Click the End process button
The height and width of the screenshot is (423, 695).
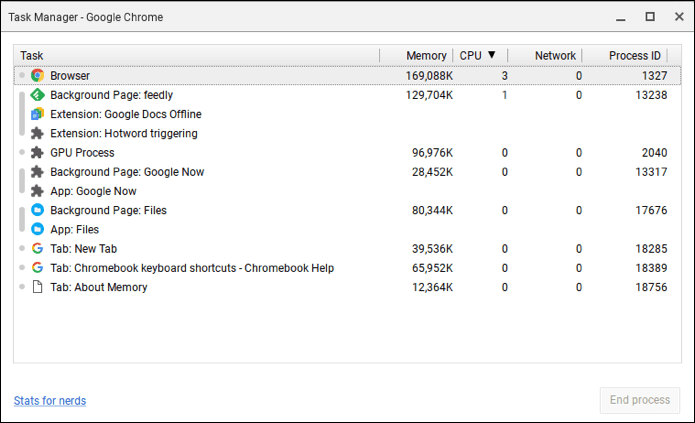pos(640,400)
